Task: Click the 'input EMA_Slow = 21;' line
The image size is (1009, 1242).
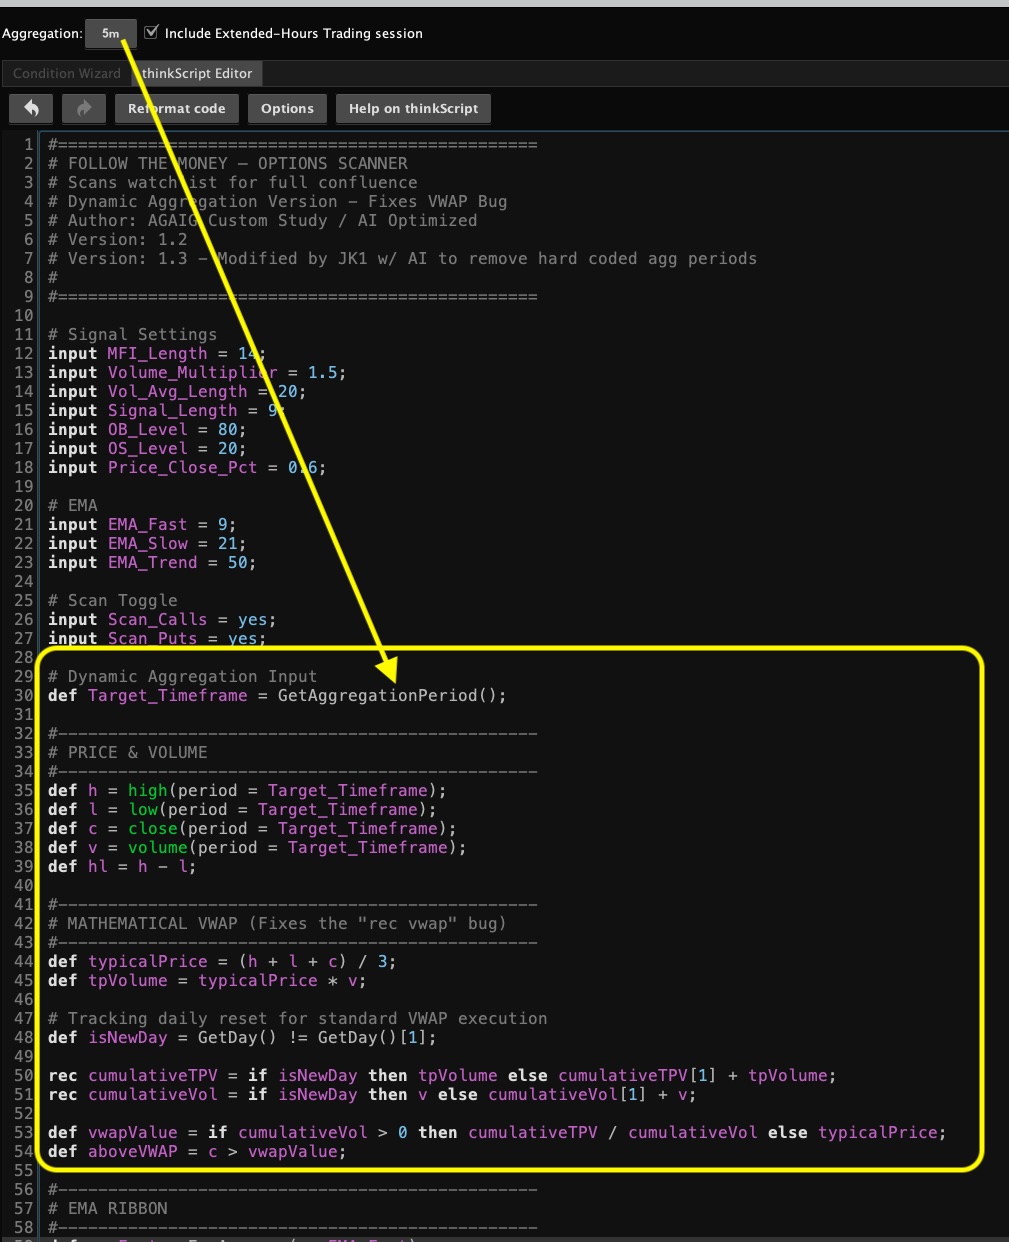Action: [147, 544]
